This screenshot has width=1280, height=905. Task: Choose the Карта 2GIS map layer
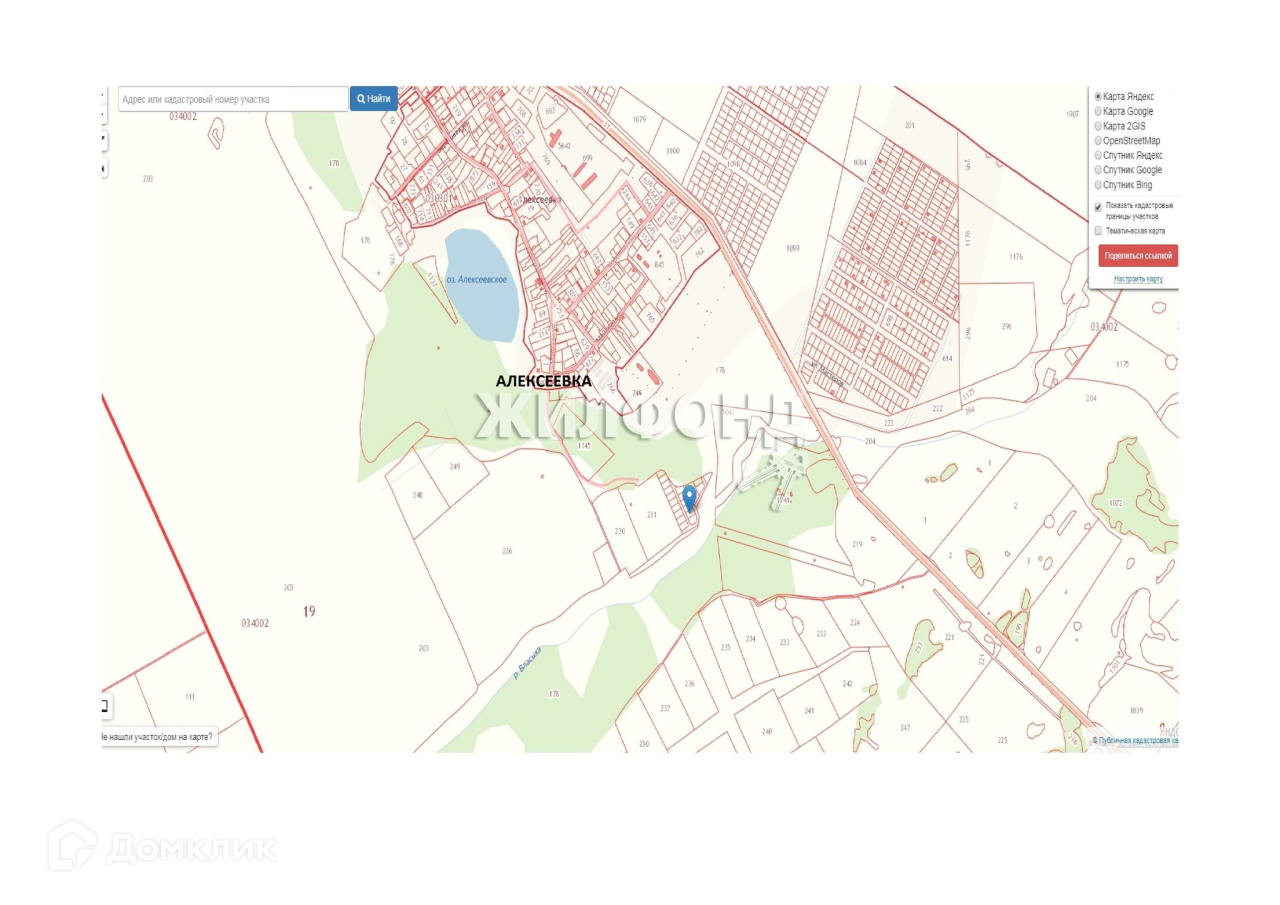click(x=1099, y=126)
